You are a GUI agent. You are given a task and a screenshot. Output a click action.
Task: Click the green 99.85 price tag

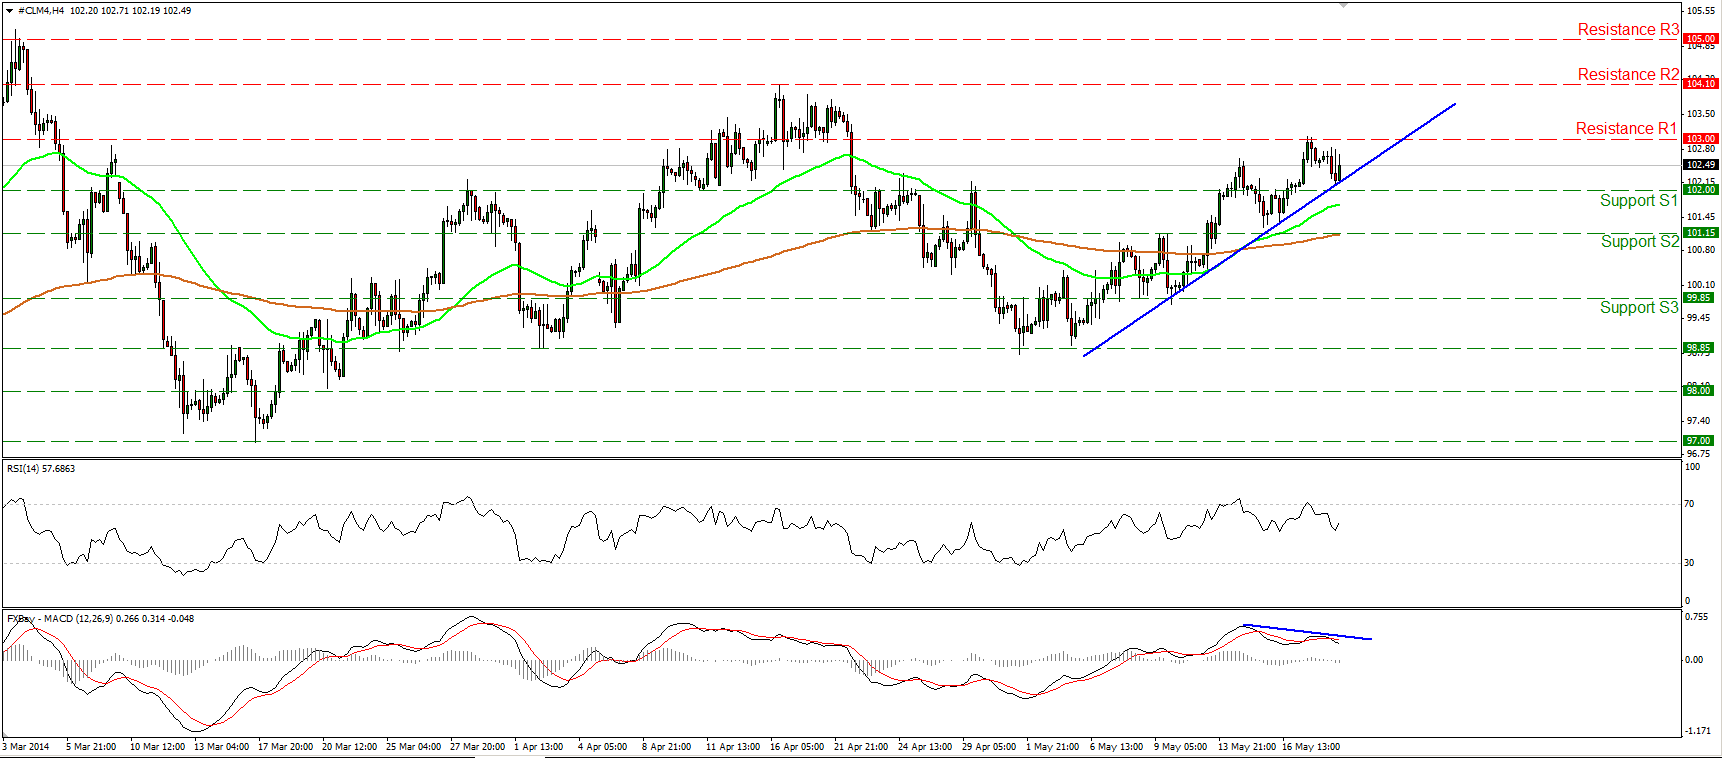point(1699,298)
